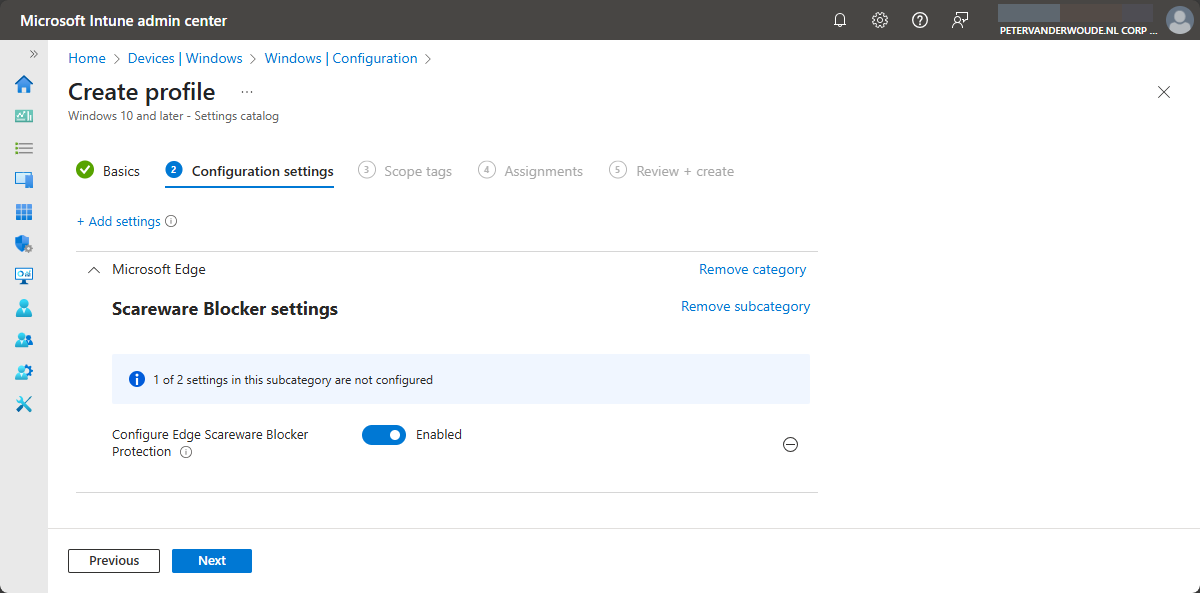Click the Add settings link
This screenshot has height=593, width=1200.
pos(119,222)
